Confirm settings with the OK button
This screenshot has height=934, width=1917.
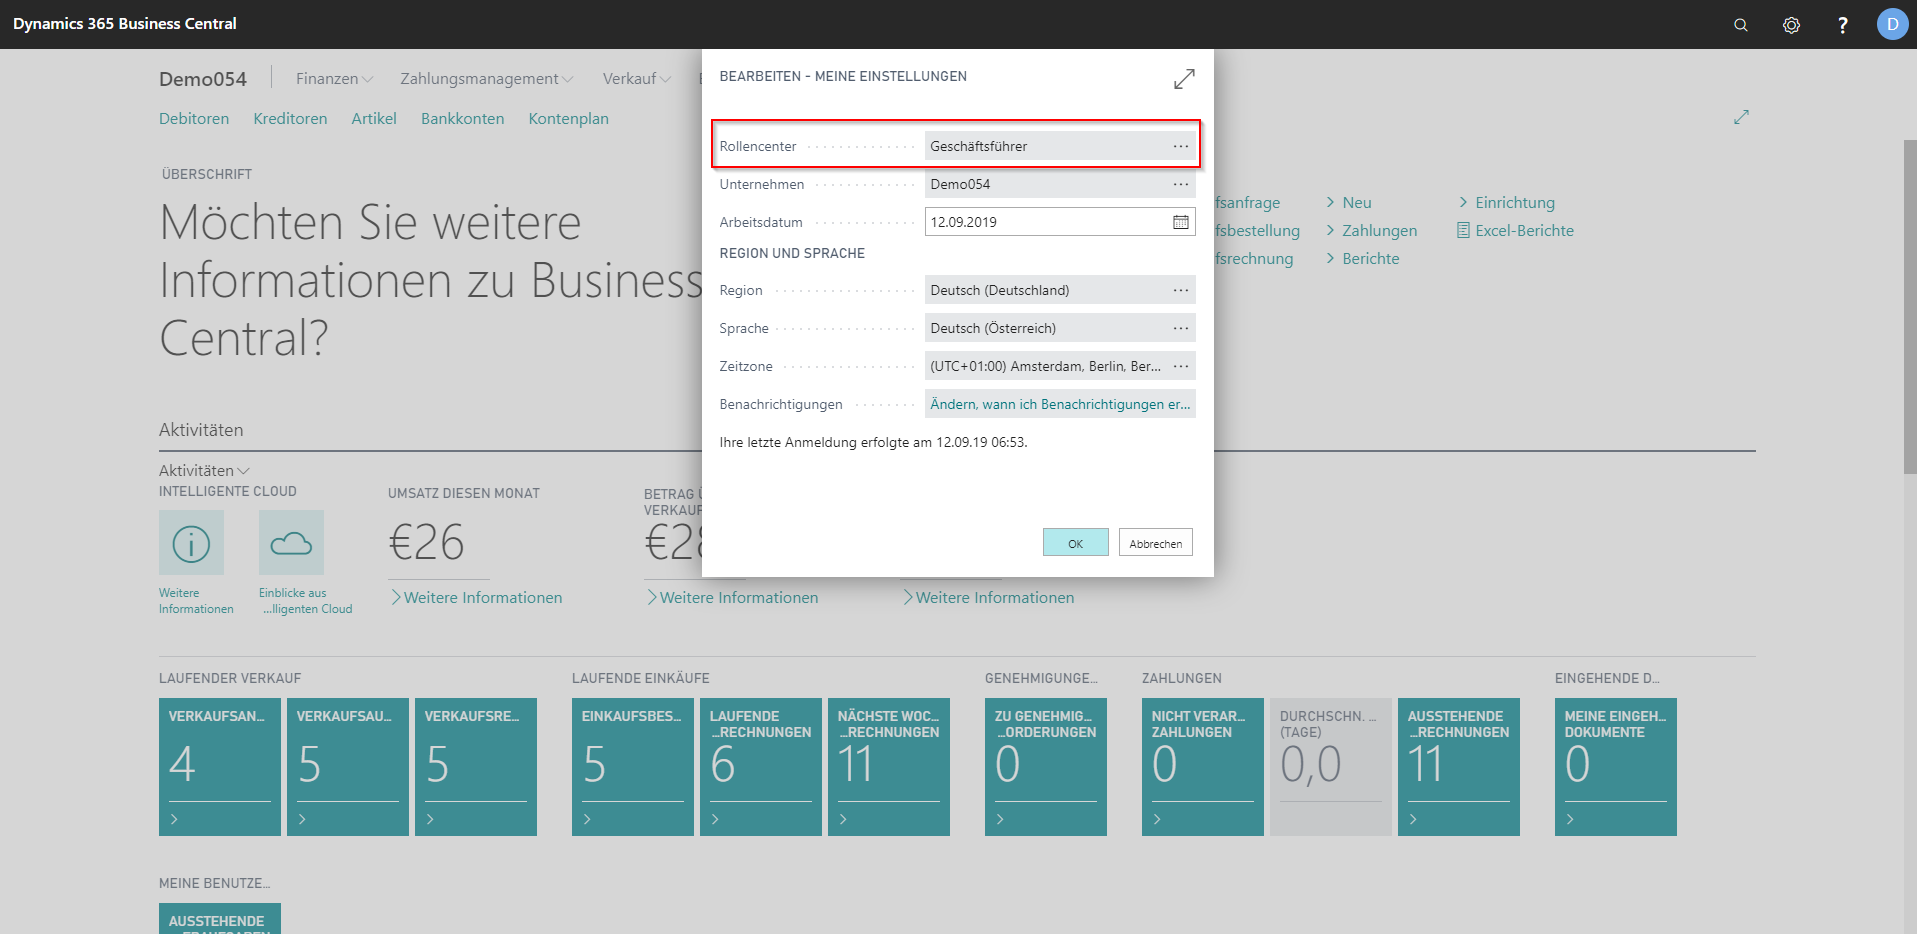[x=1075, y=543]
